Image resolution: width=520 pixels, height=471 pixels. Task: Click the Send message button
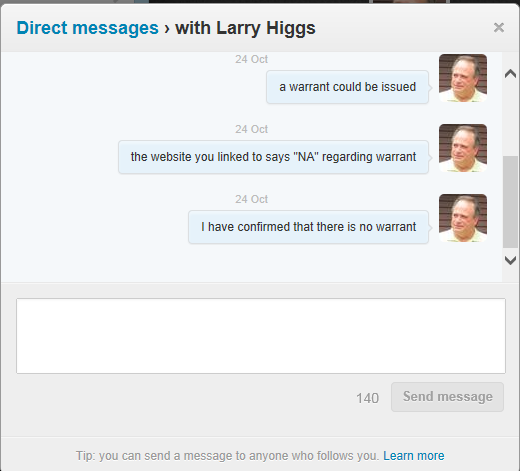click(447, 397)
